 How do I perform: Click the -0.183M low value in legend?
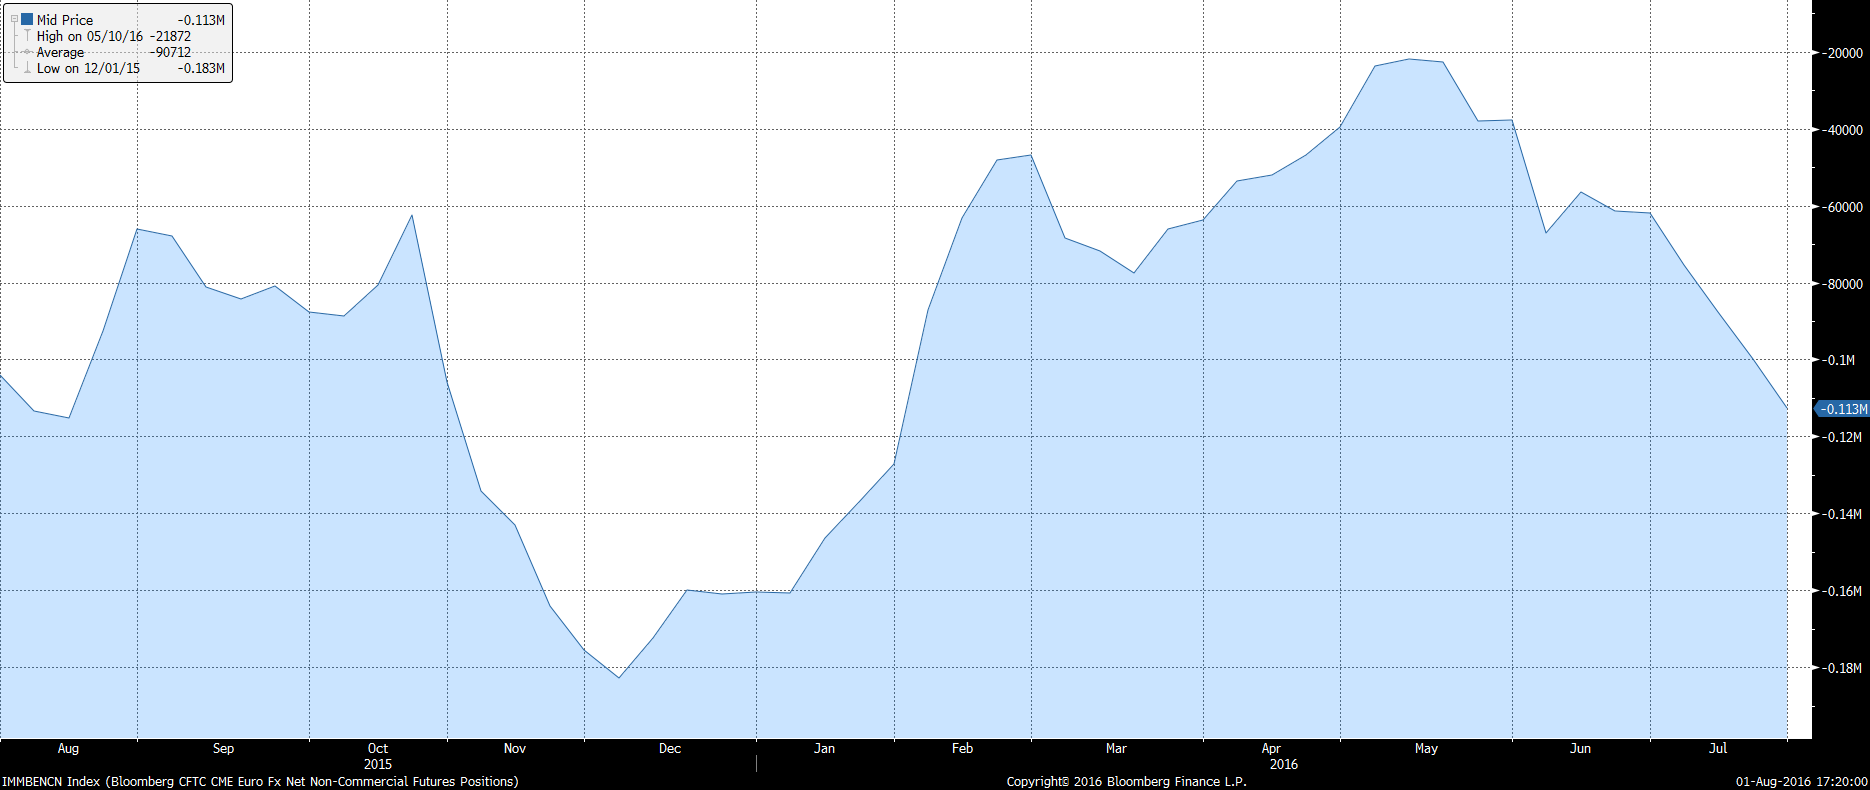(201, 68)
